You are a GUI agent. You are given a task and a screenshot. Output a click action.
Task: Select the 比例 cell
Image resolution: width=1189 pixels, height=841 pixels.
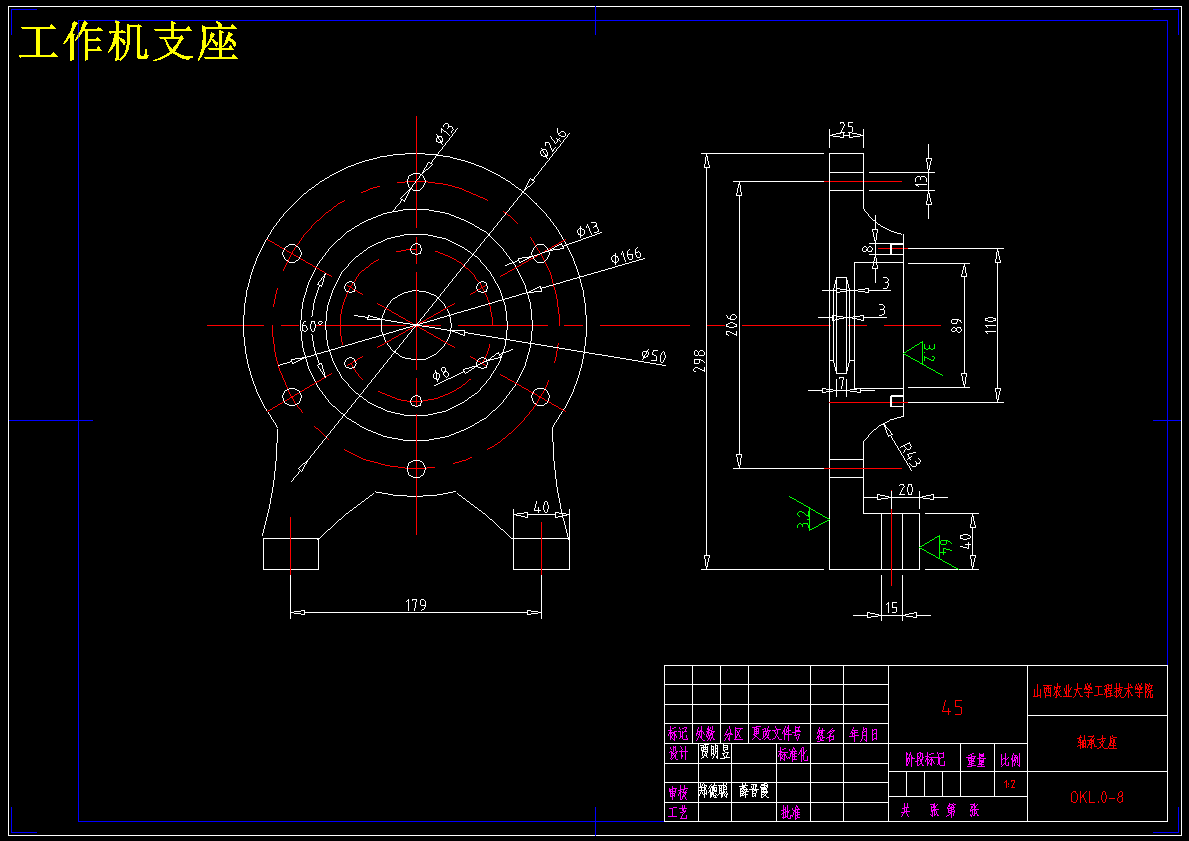point(1010,759)
